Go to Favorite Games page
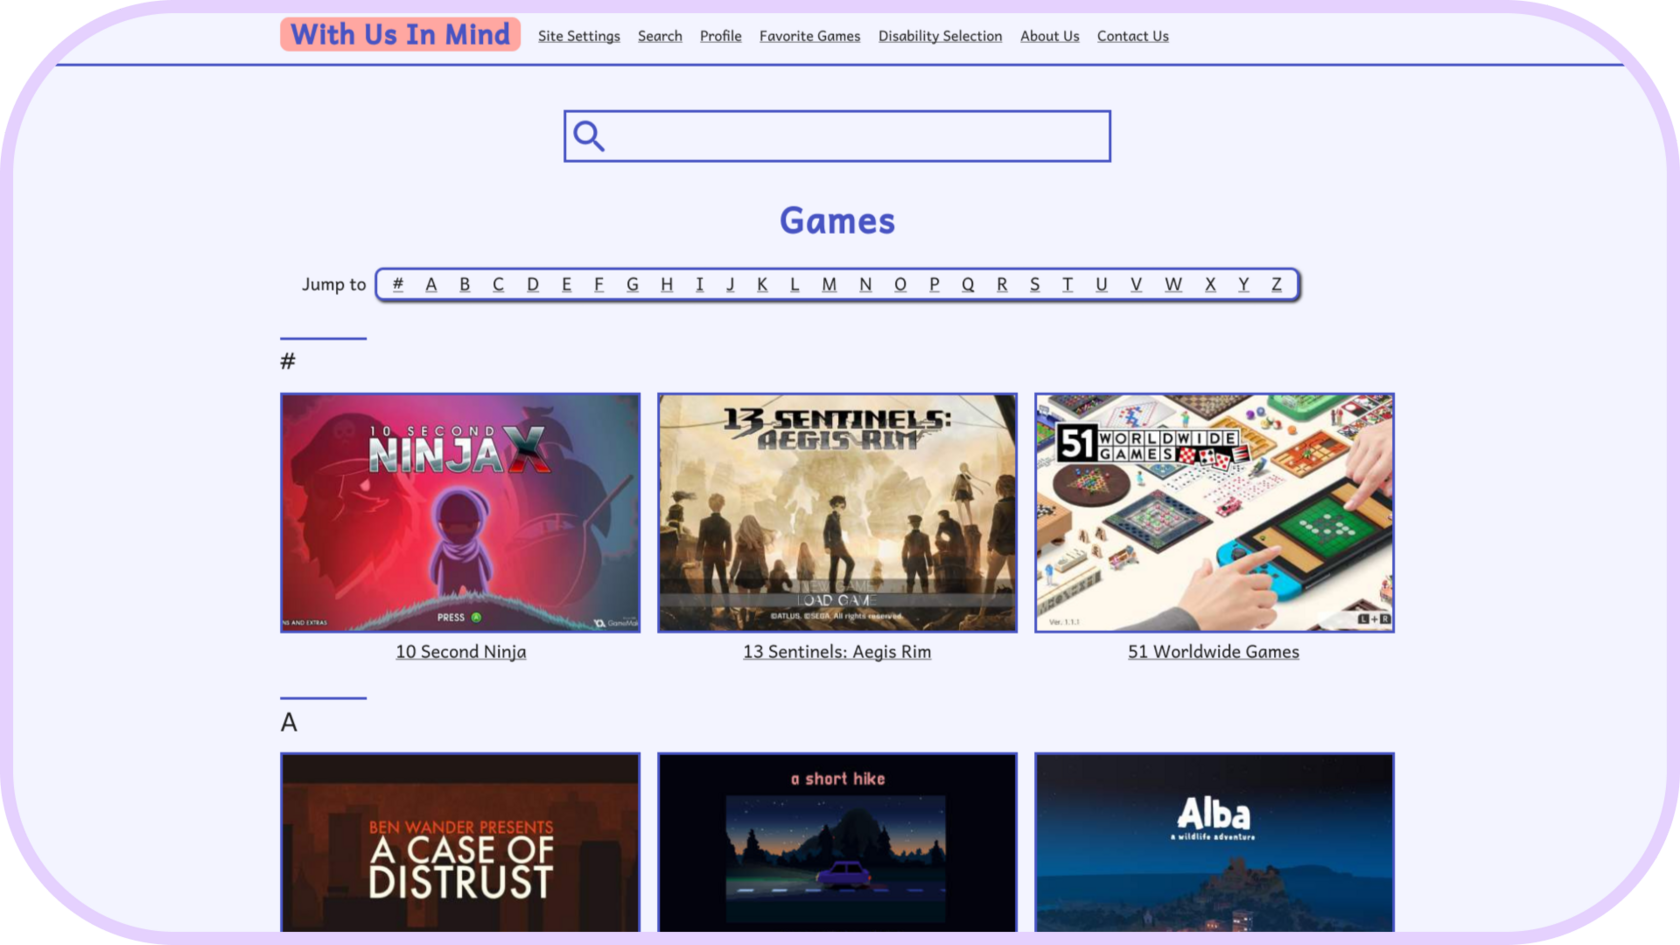Viewport: 1680px width, 945px height. click(810, 36)
